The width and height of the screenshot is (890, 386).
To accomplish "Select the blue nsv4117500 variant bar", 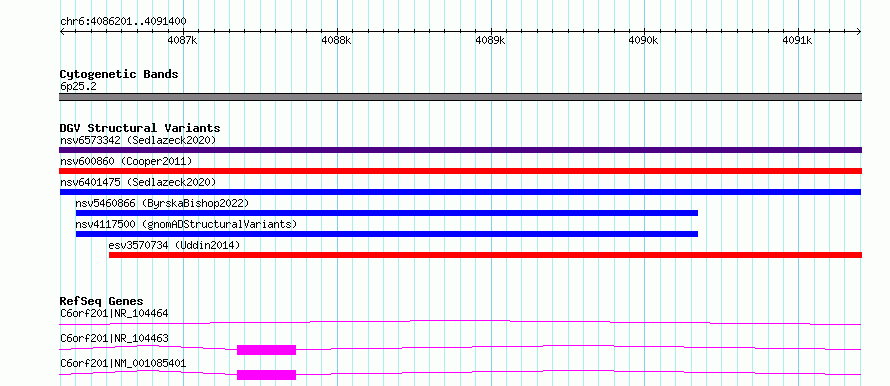I will [x=387, y=234].
